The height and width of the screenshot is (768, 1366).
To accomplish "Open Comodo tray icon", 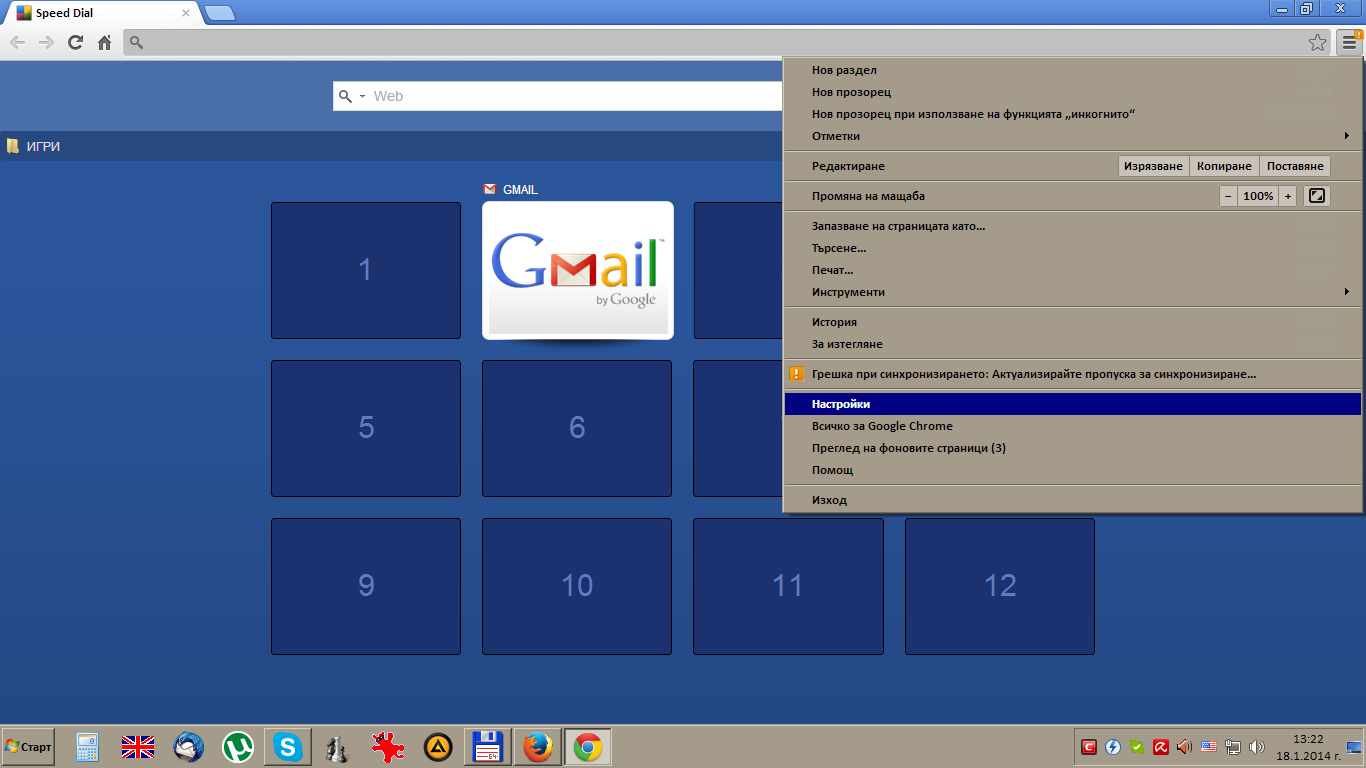I will [1089, 746].
